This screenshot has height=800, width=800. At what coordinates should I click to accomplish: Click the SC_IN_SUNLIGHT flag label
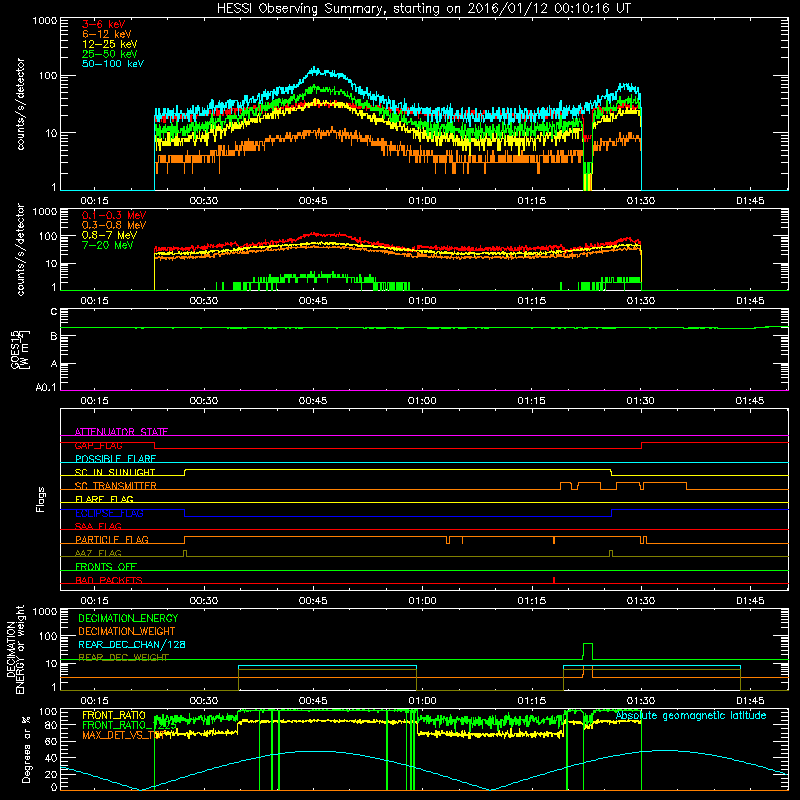point(115,472)
